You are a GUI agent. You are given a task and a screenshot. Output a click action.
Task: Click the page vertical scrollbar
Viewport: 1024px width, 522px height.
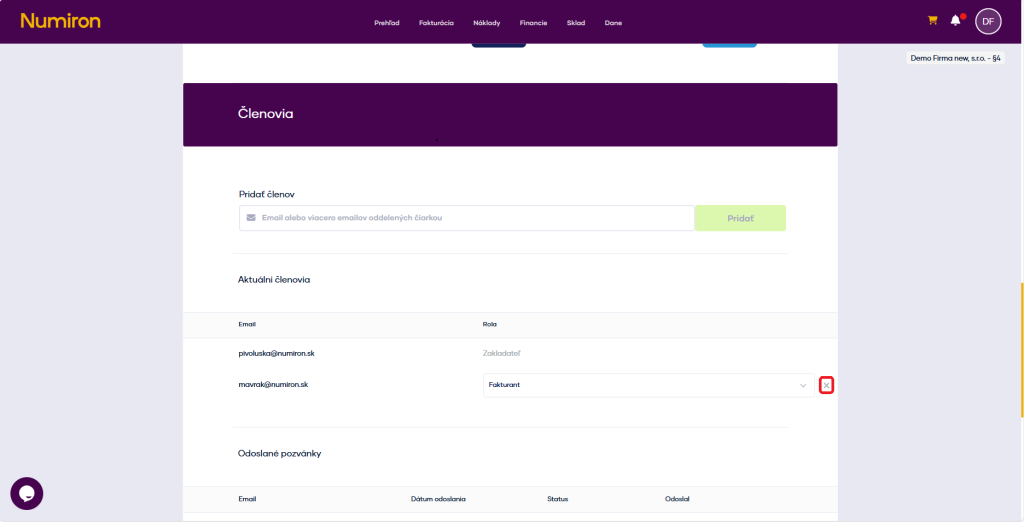coord(1020,350)
